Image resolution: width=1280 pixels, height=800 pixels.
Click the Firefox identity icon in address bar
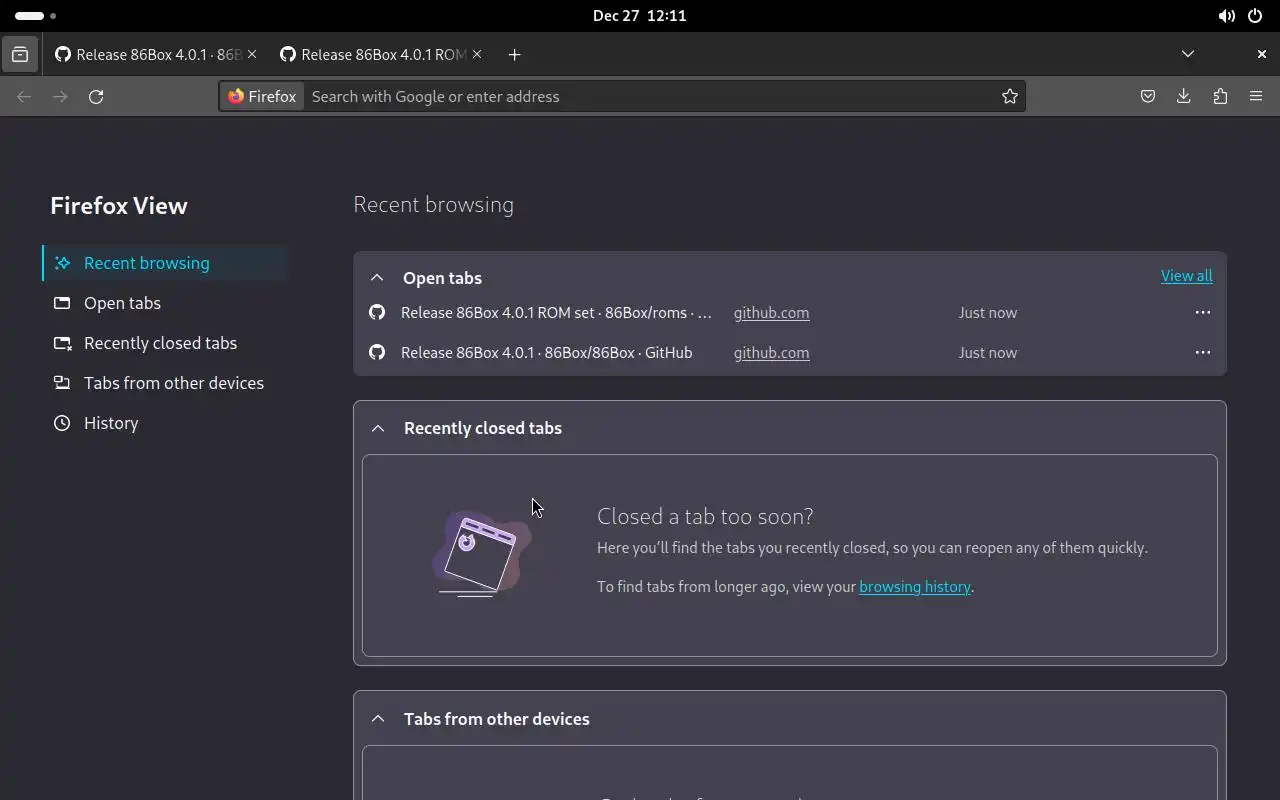point(262,97)
